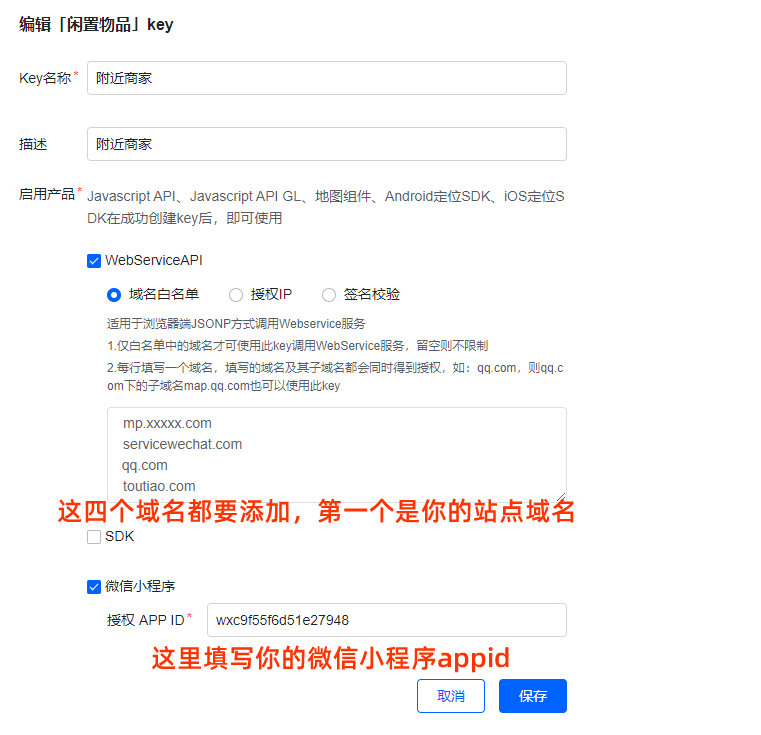
Task: Save the key with 保存 button
Action: coord(532,696)
